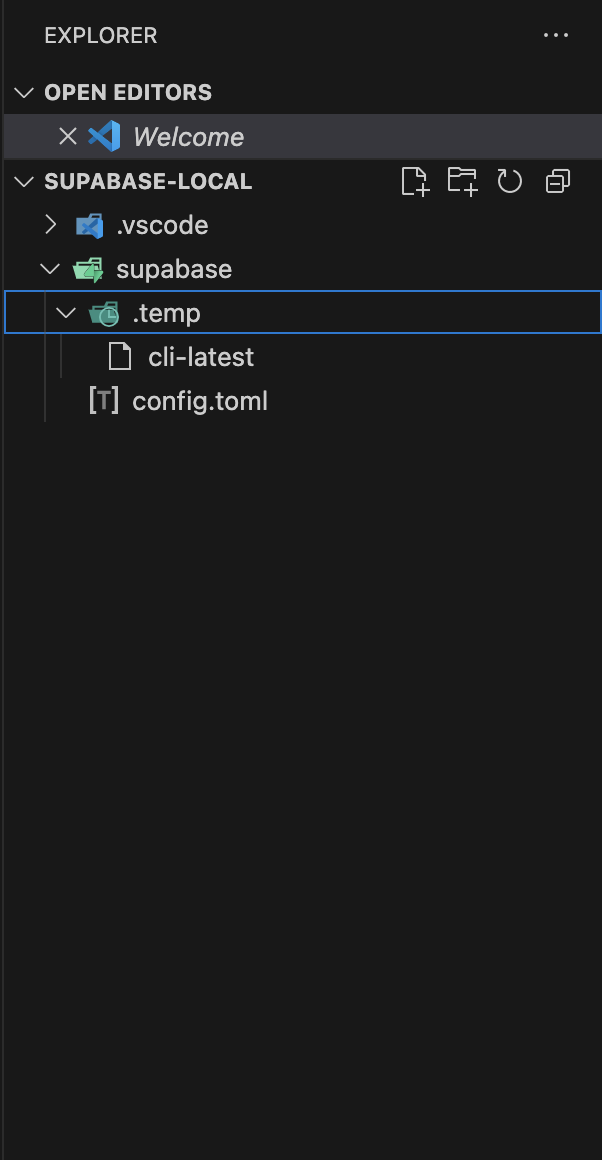Close the Welcome editor with X
This screenshot has height=1160, width=602.
pos(68,137)
